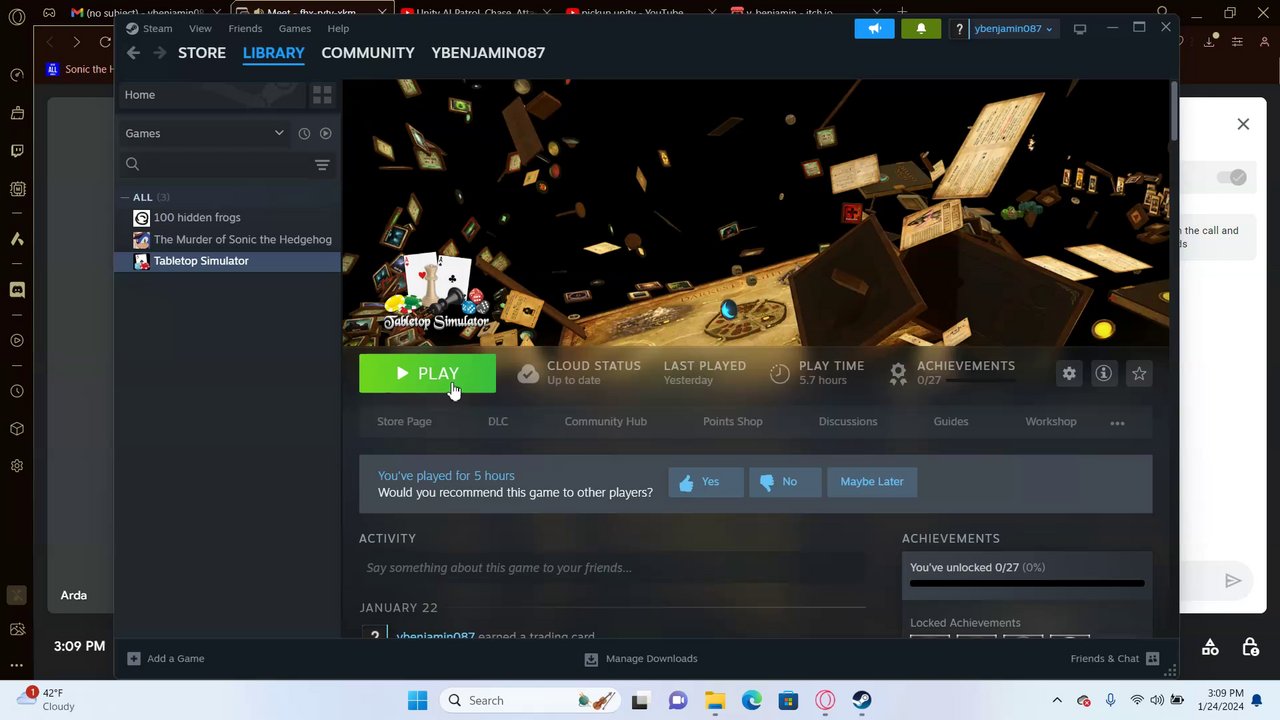Open the Points Shop link
The width and height of the screenshot is (1280, 720).
pos(732,421)
